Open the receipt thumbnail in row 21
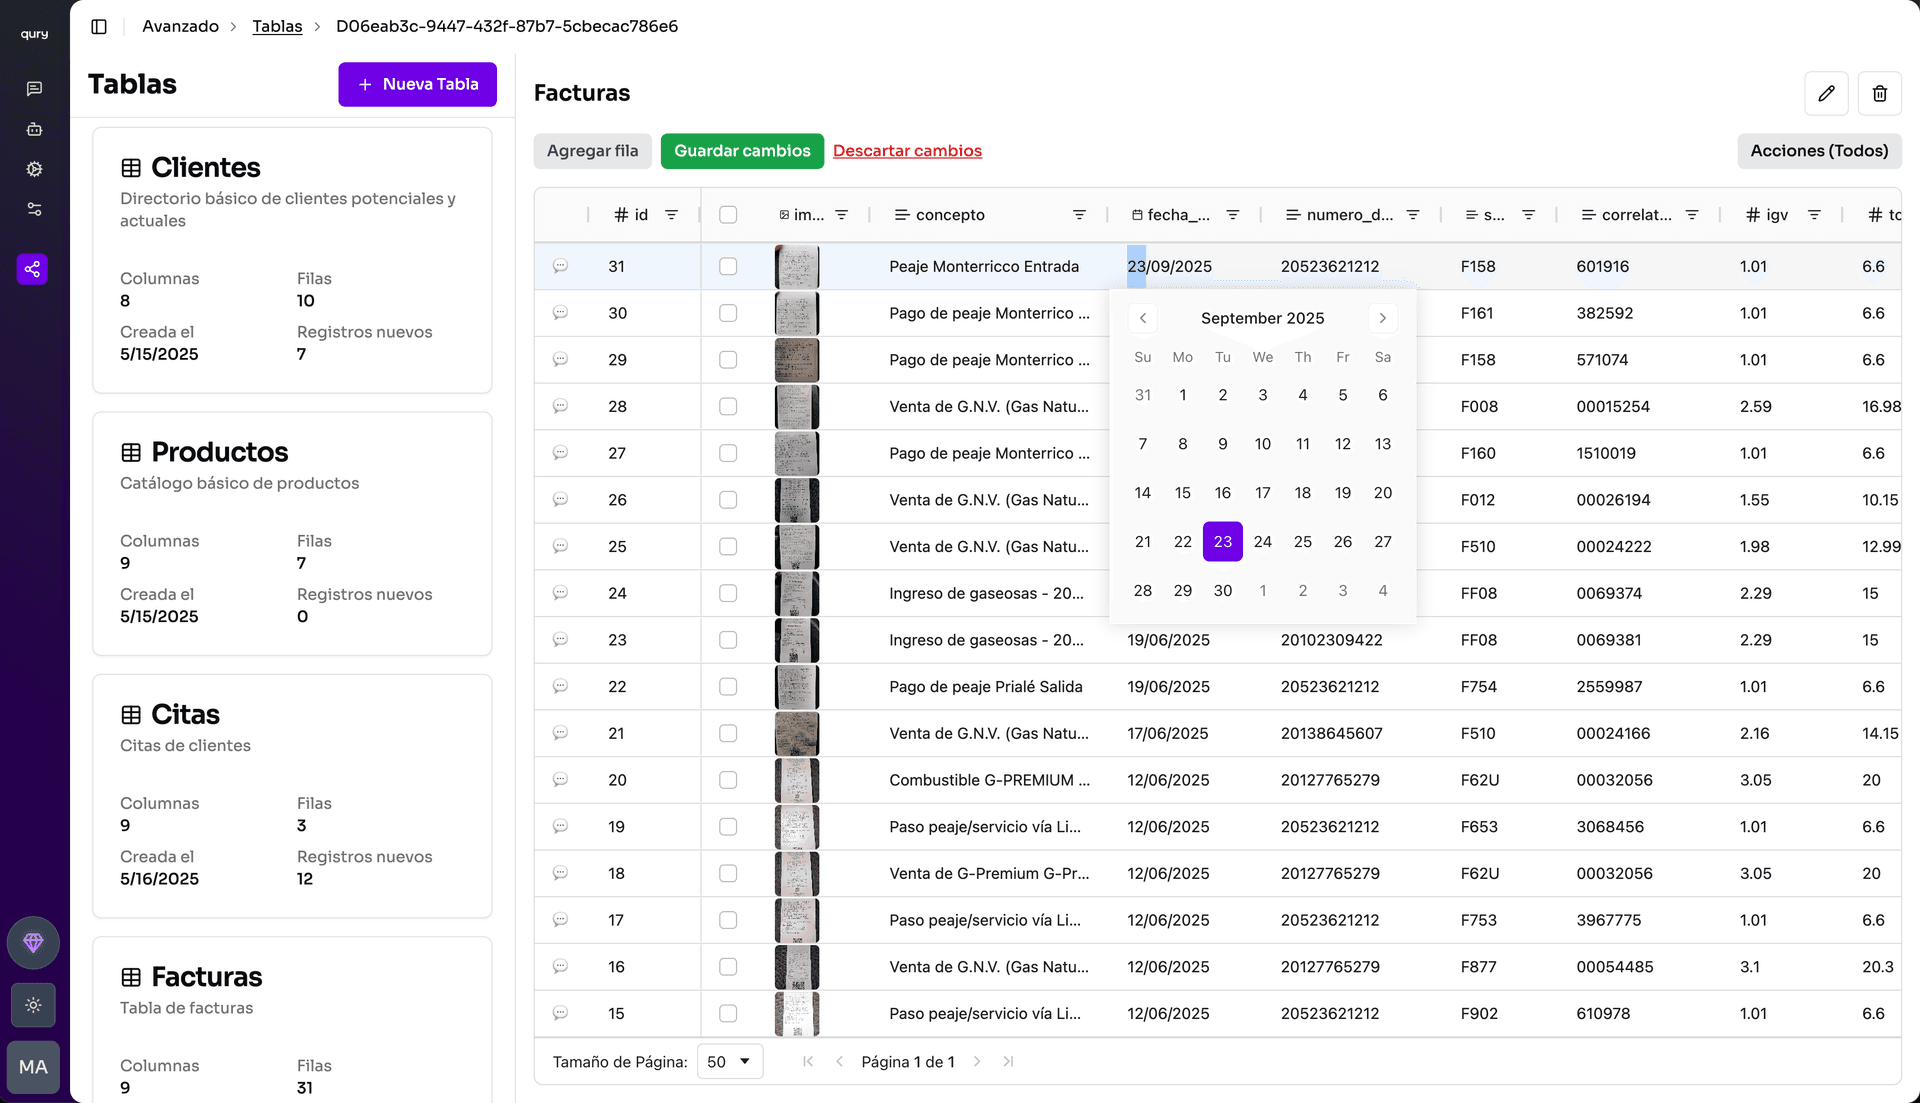1920x1103 pixels. click(797, 733)
